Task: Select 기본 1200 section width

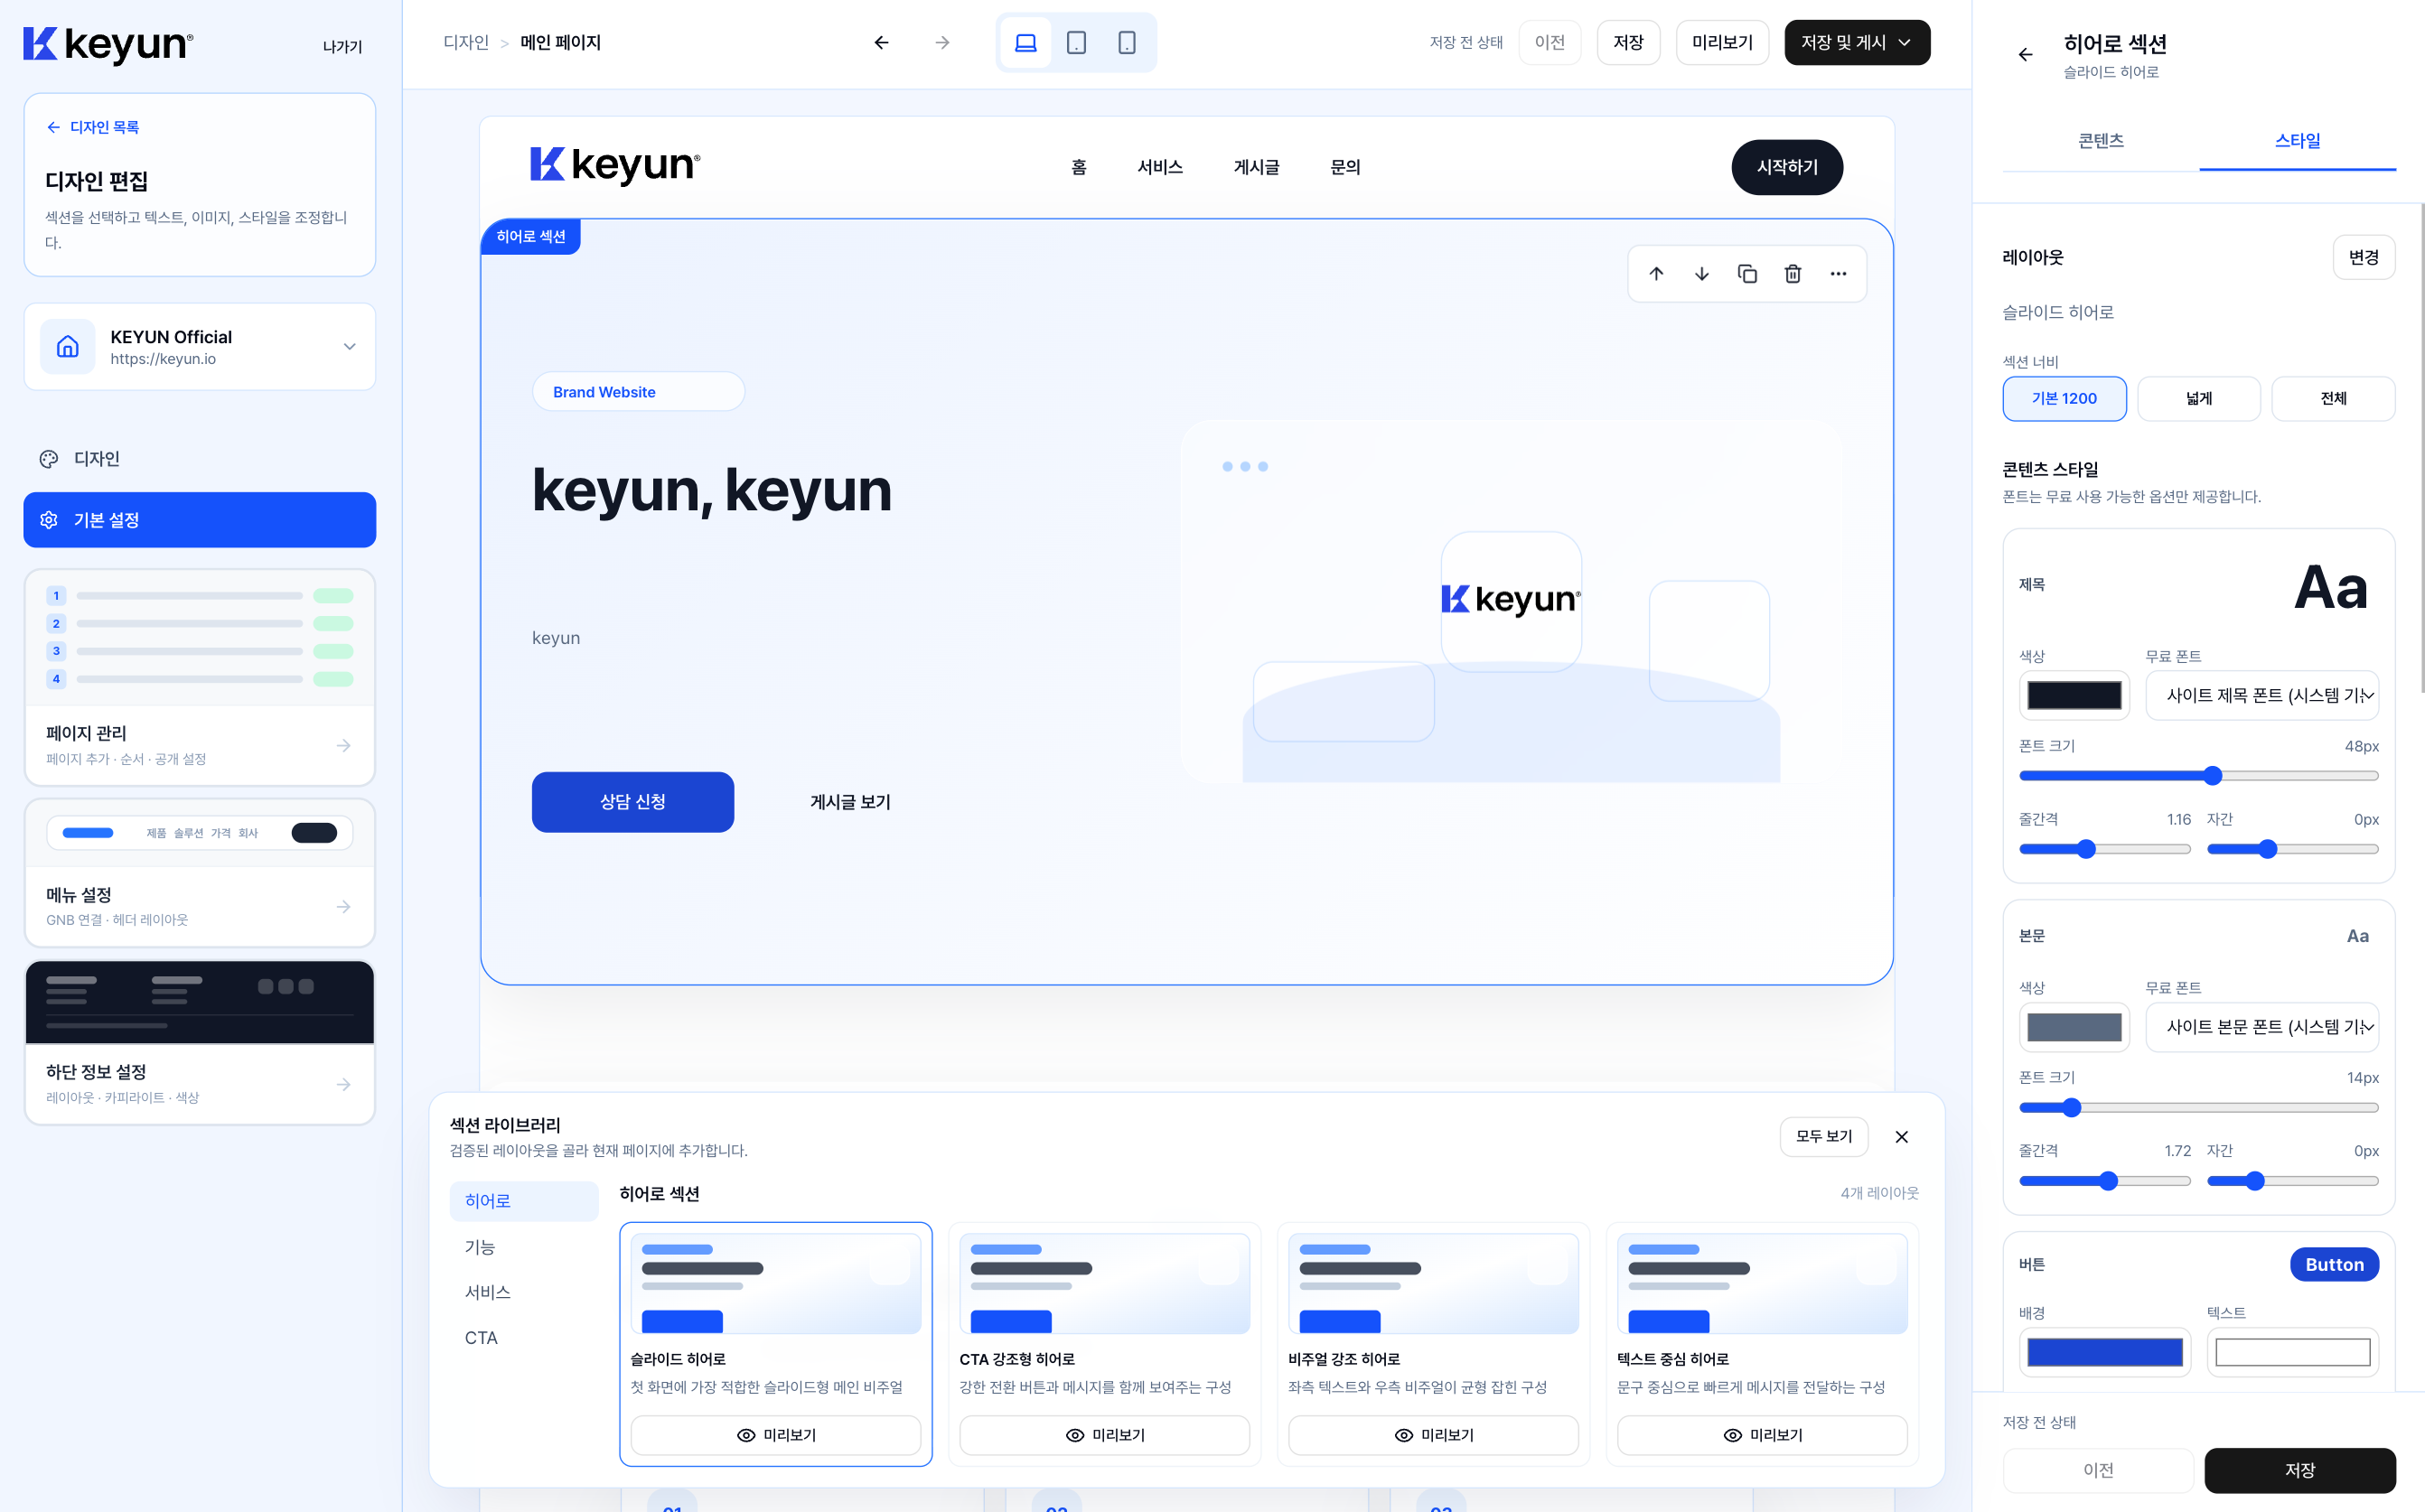Action: (x=2065, y=399)
